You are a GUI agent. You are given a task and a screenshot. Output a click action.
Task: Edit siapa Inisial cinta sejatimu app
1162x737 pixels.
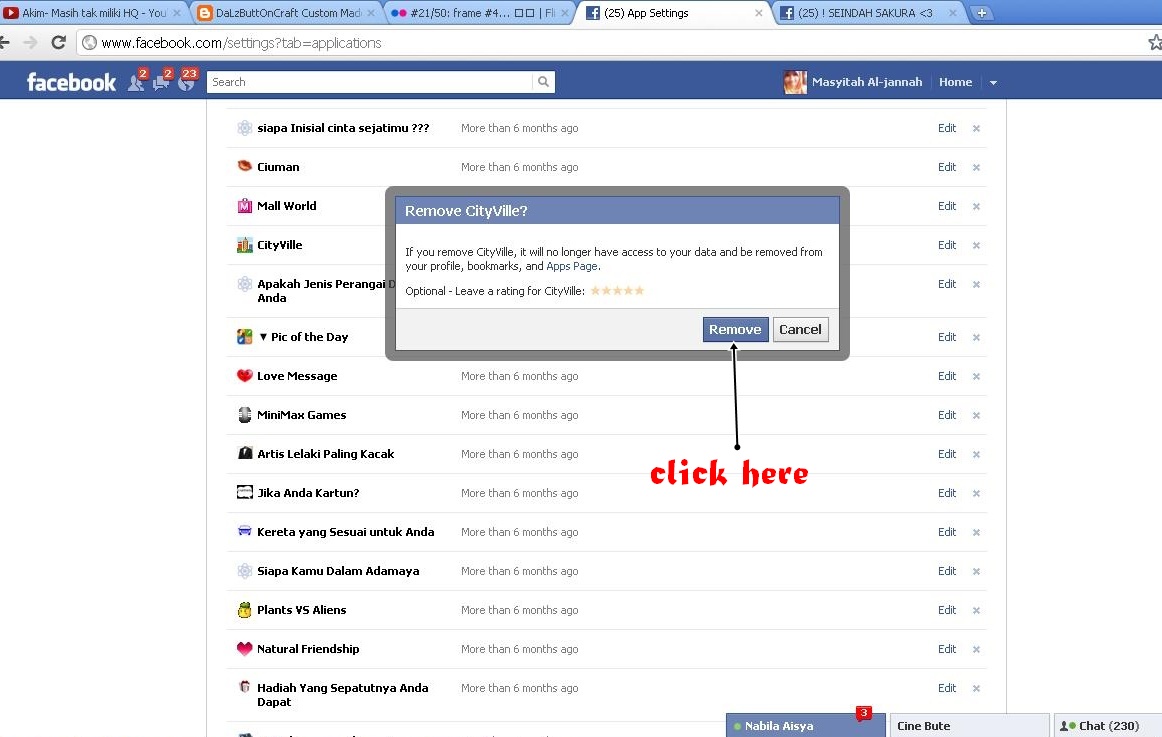point(947,128)
